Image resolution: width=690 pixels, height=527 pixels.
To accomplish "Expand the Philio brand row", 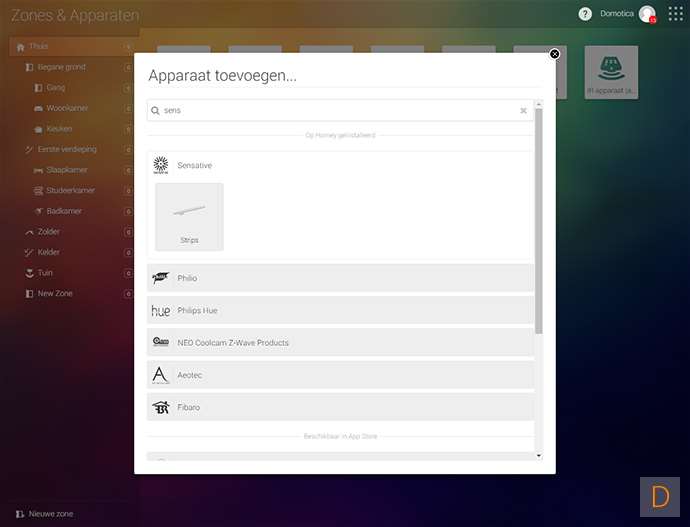I will point(340,278).
